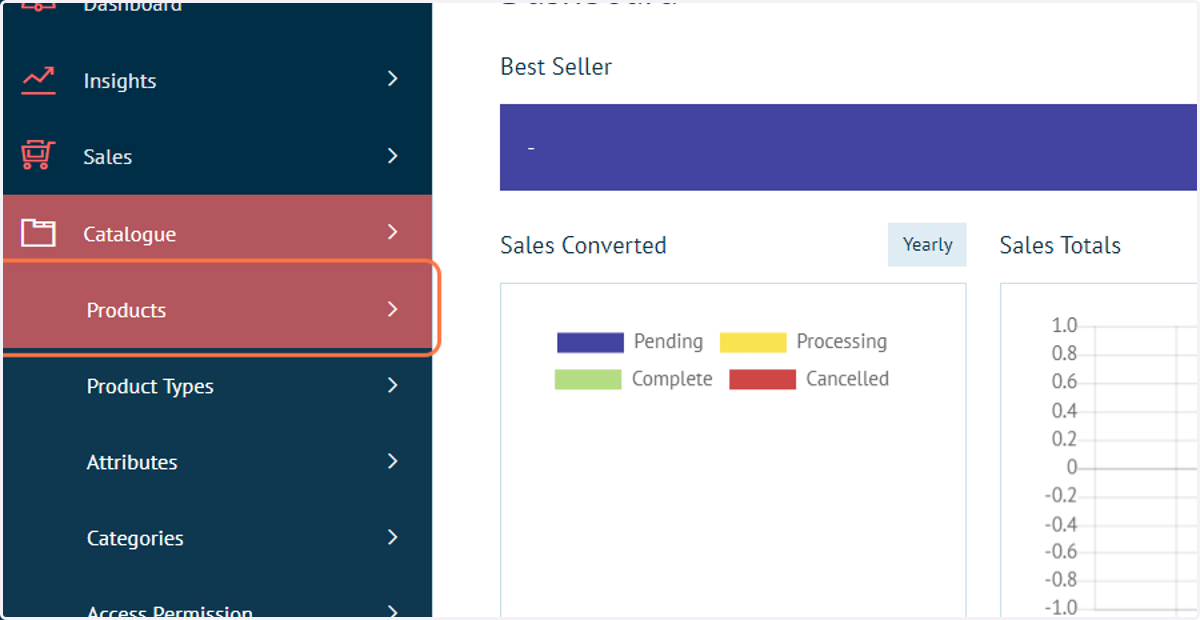Screen dimensions: 1200x620
Task: Click the Cancelled legend label
Action: tap(848, 379)
